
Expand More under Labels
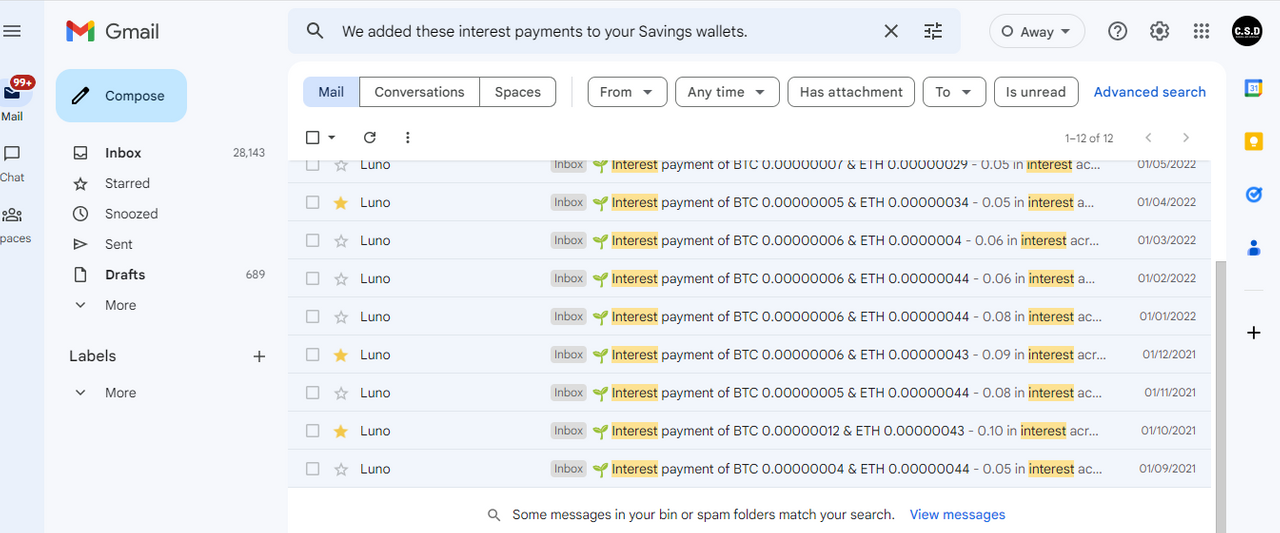pos(120,393)
